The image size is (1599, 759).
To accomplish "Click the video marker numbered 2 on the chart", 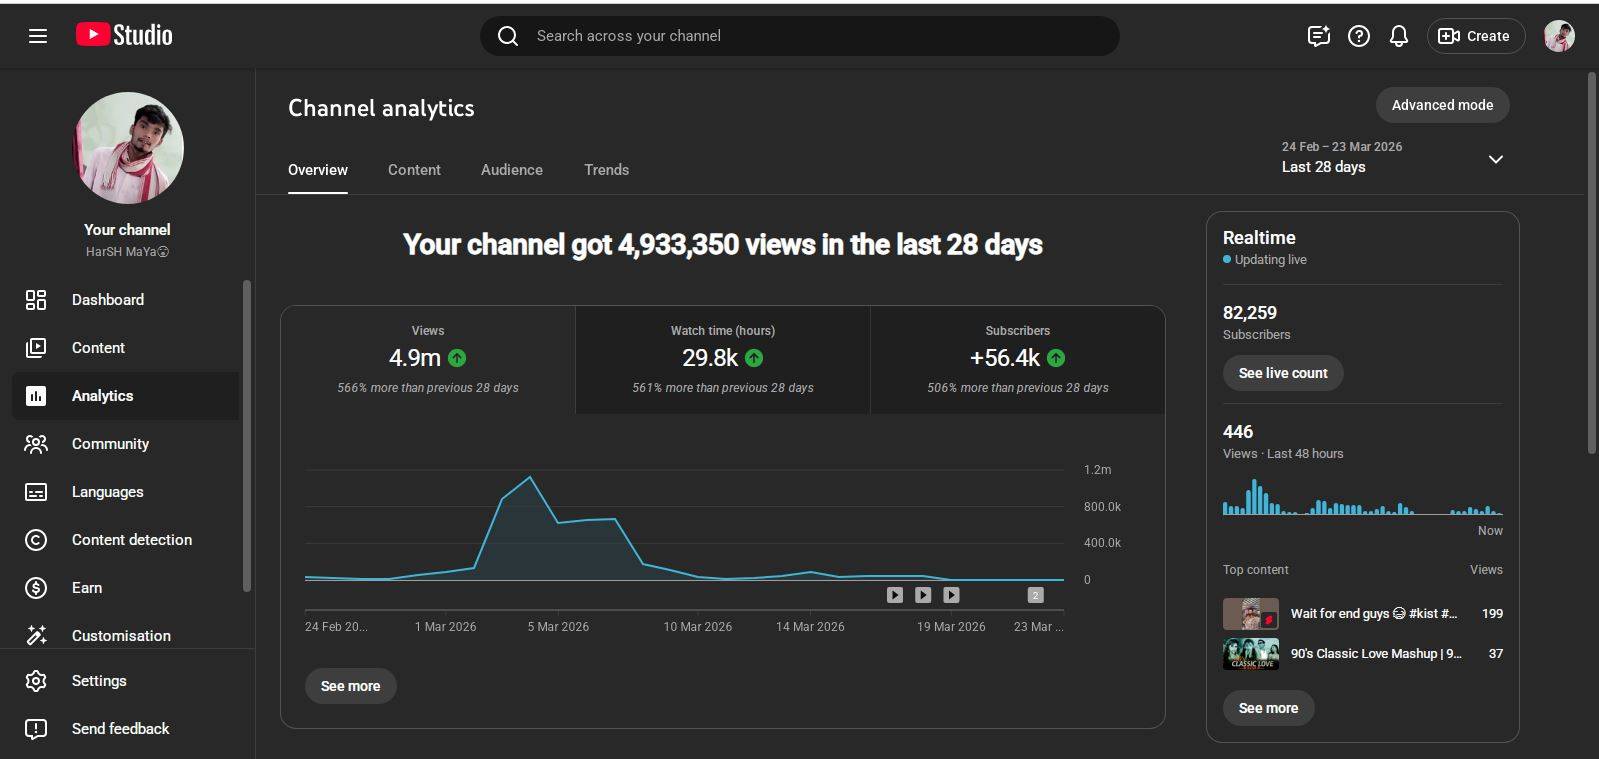I will click(1035, 595).
